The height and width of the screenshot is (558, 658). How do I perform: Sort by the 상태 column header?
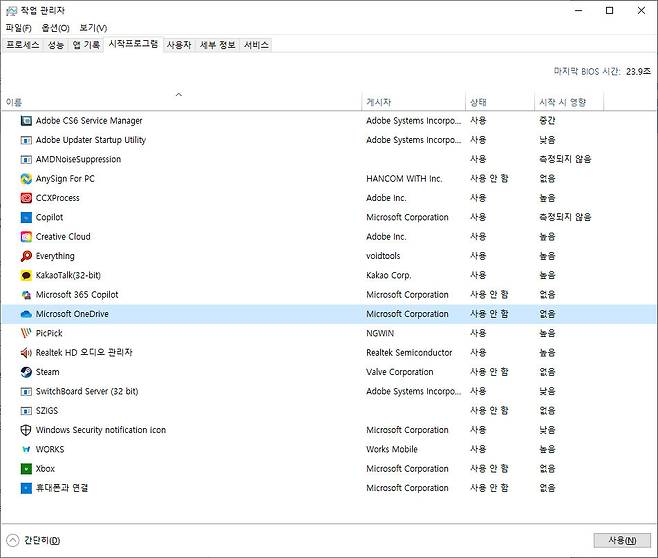478,102
